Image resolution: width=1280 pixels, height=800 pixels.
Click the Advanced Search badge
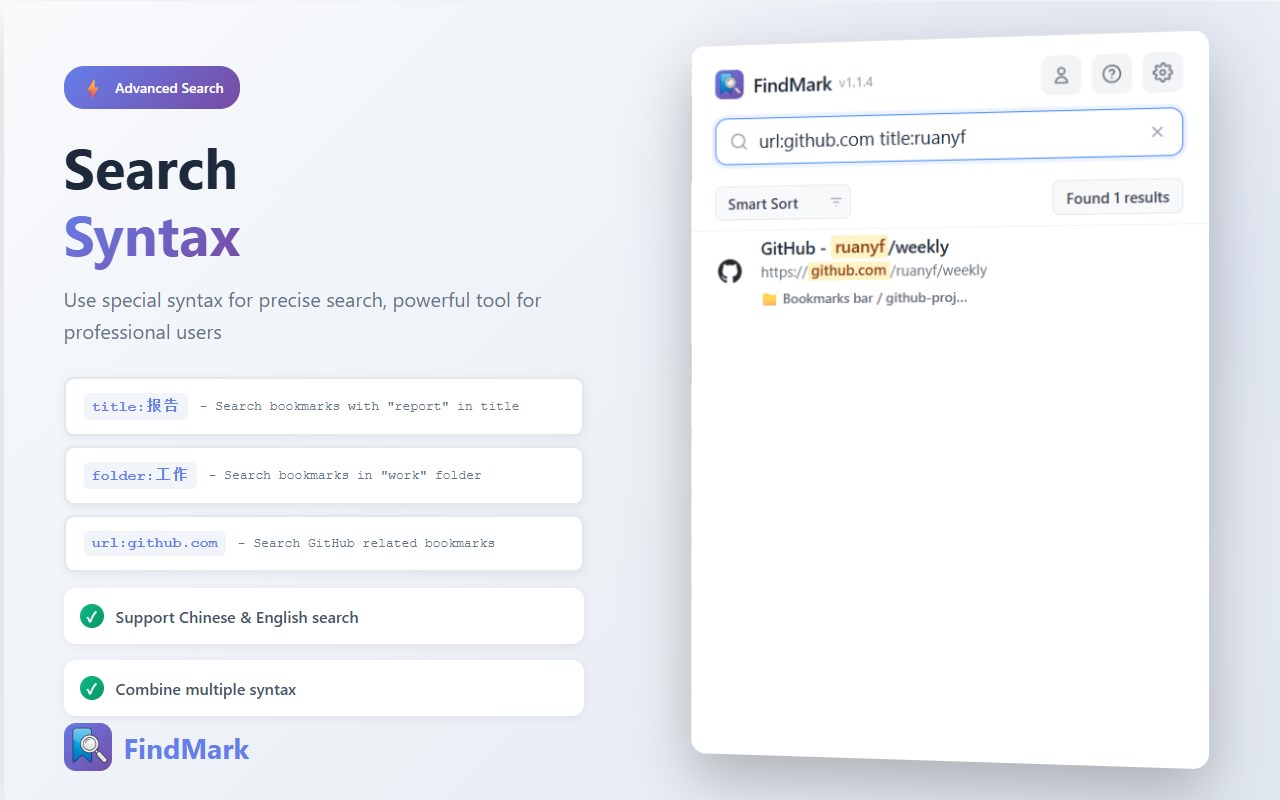click(152, 88)
